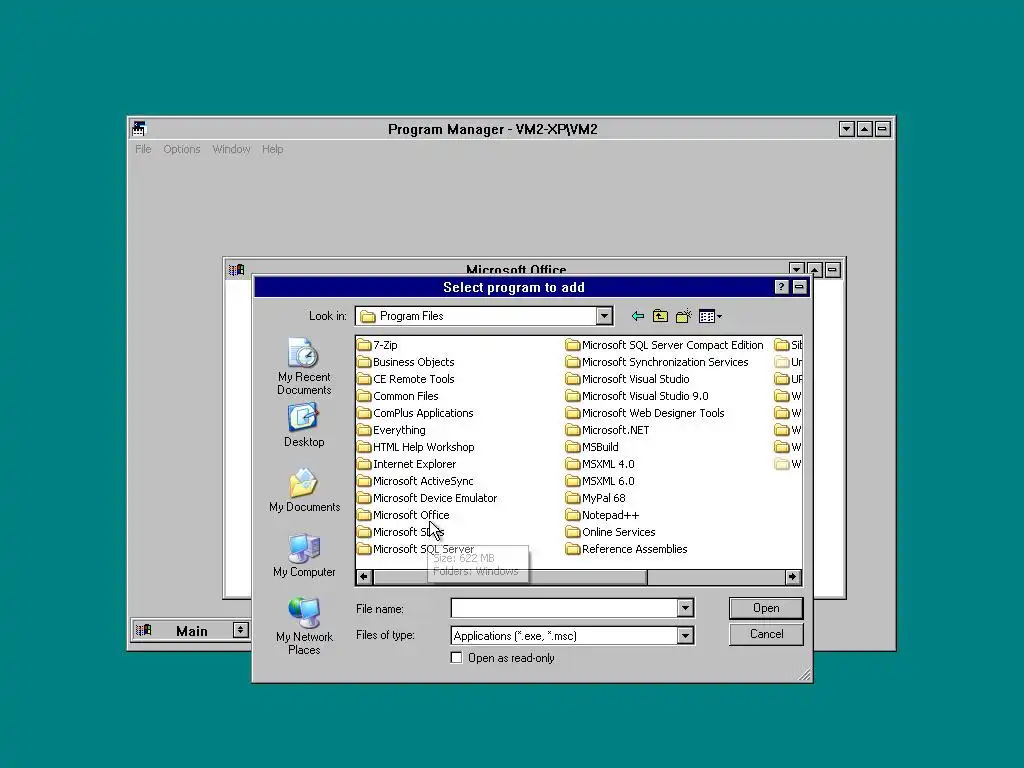Select the Microsoft Office folder
This screenshot has height=768, width=1024.
click(x=404, y=515)
